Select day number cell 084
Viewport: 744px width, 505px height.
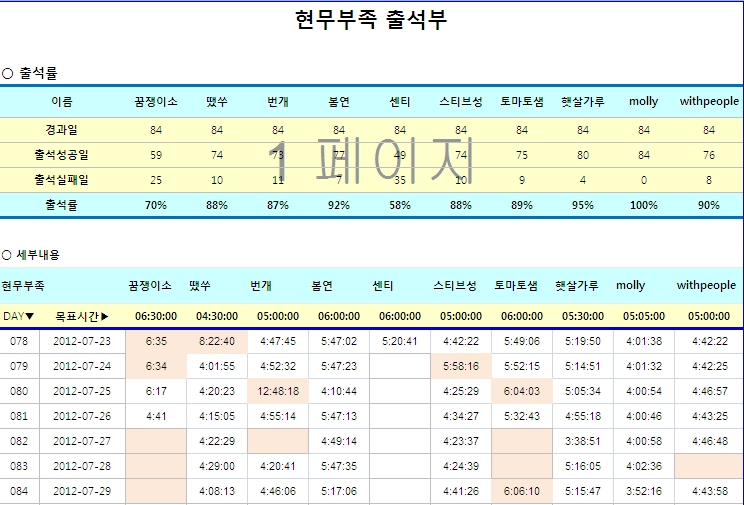[x=19, y=491]
